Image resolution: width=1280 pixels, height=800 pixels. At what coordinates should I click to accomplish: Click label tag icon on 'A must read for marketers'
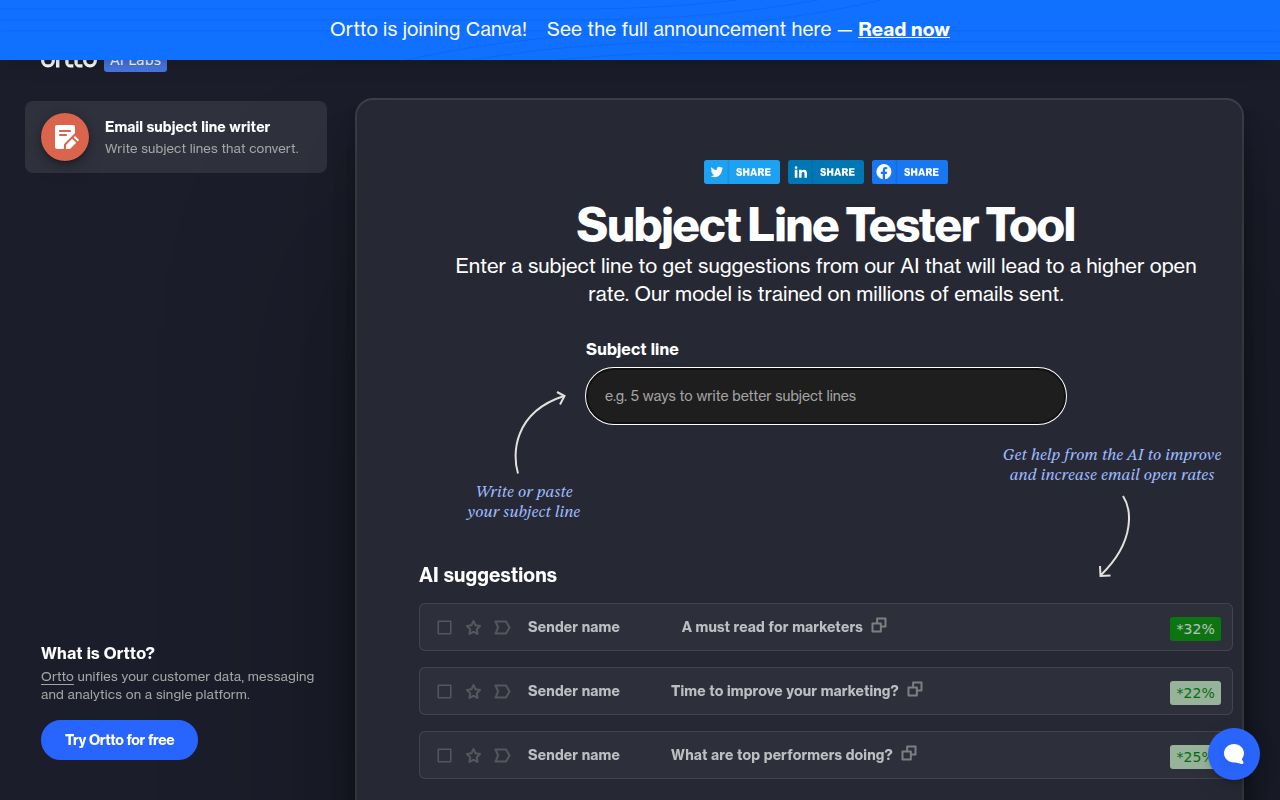(503, 627)
